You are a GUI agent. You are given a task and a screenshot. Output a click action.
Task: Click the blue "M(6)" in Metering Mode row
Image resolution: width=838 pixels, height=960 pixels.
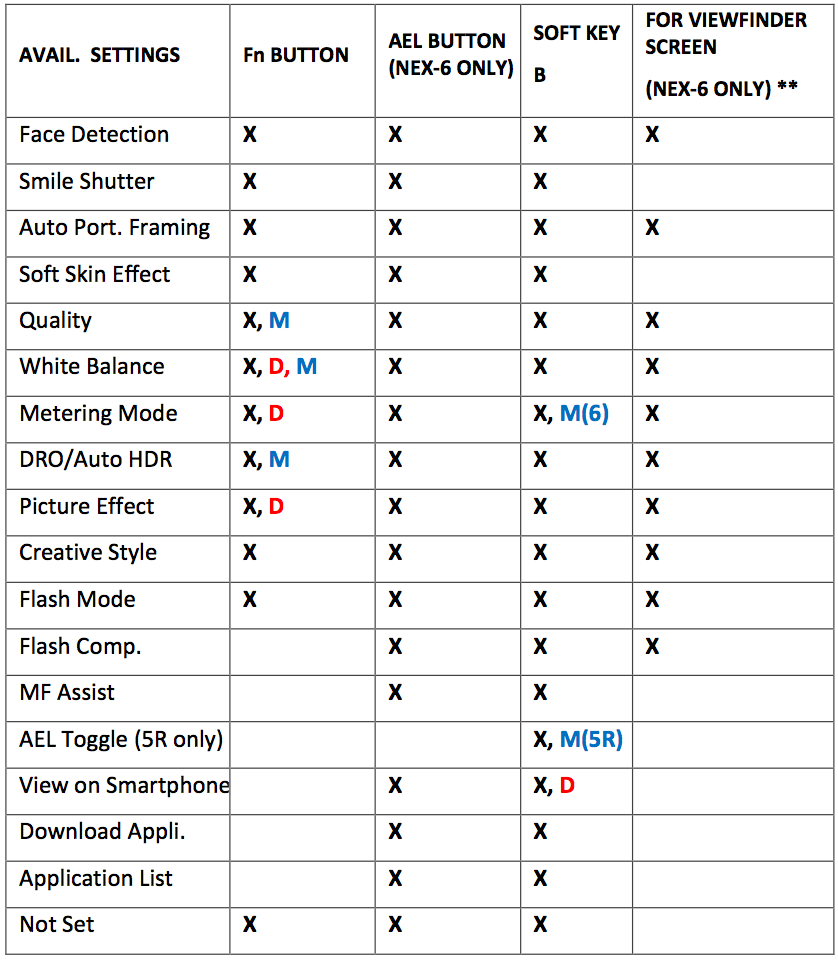click(583, 413)
